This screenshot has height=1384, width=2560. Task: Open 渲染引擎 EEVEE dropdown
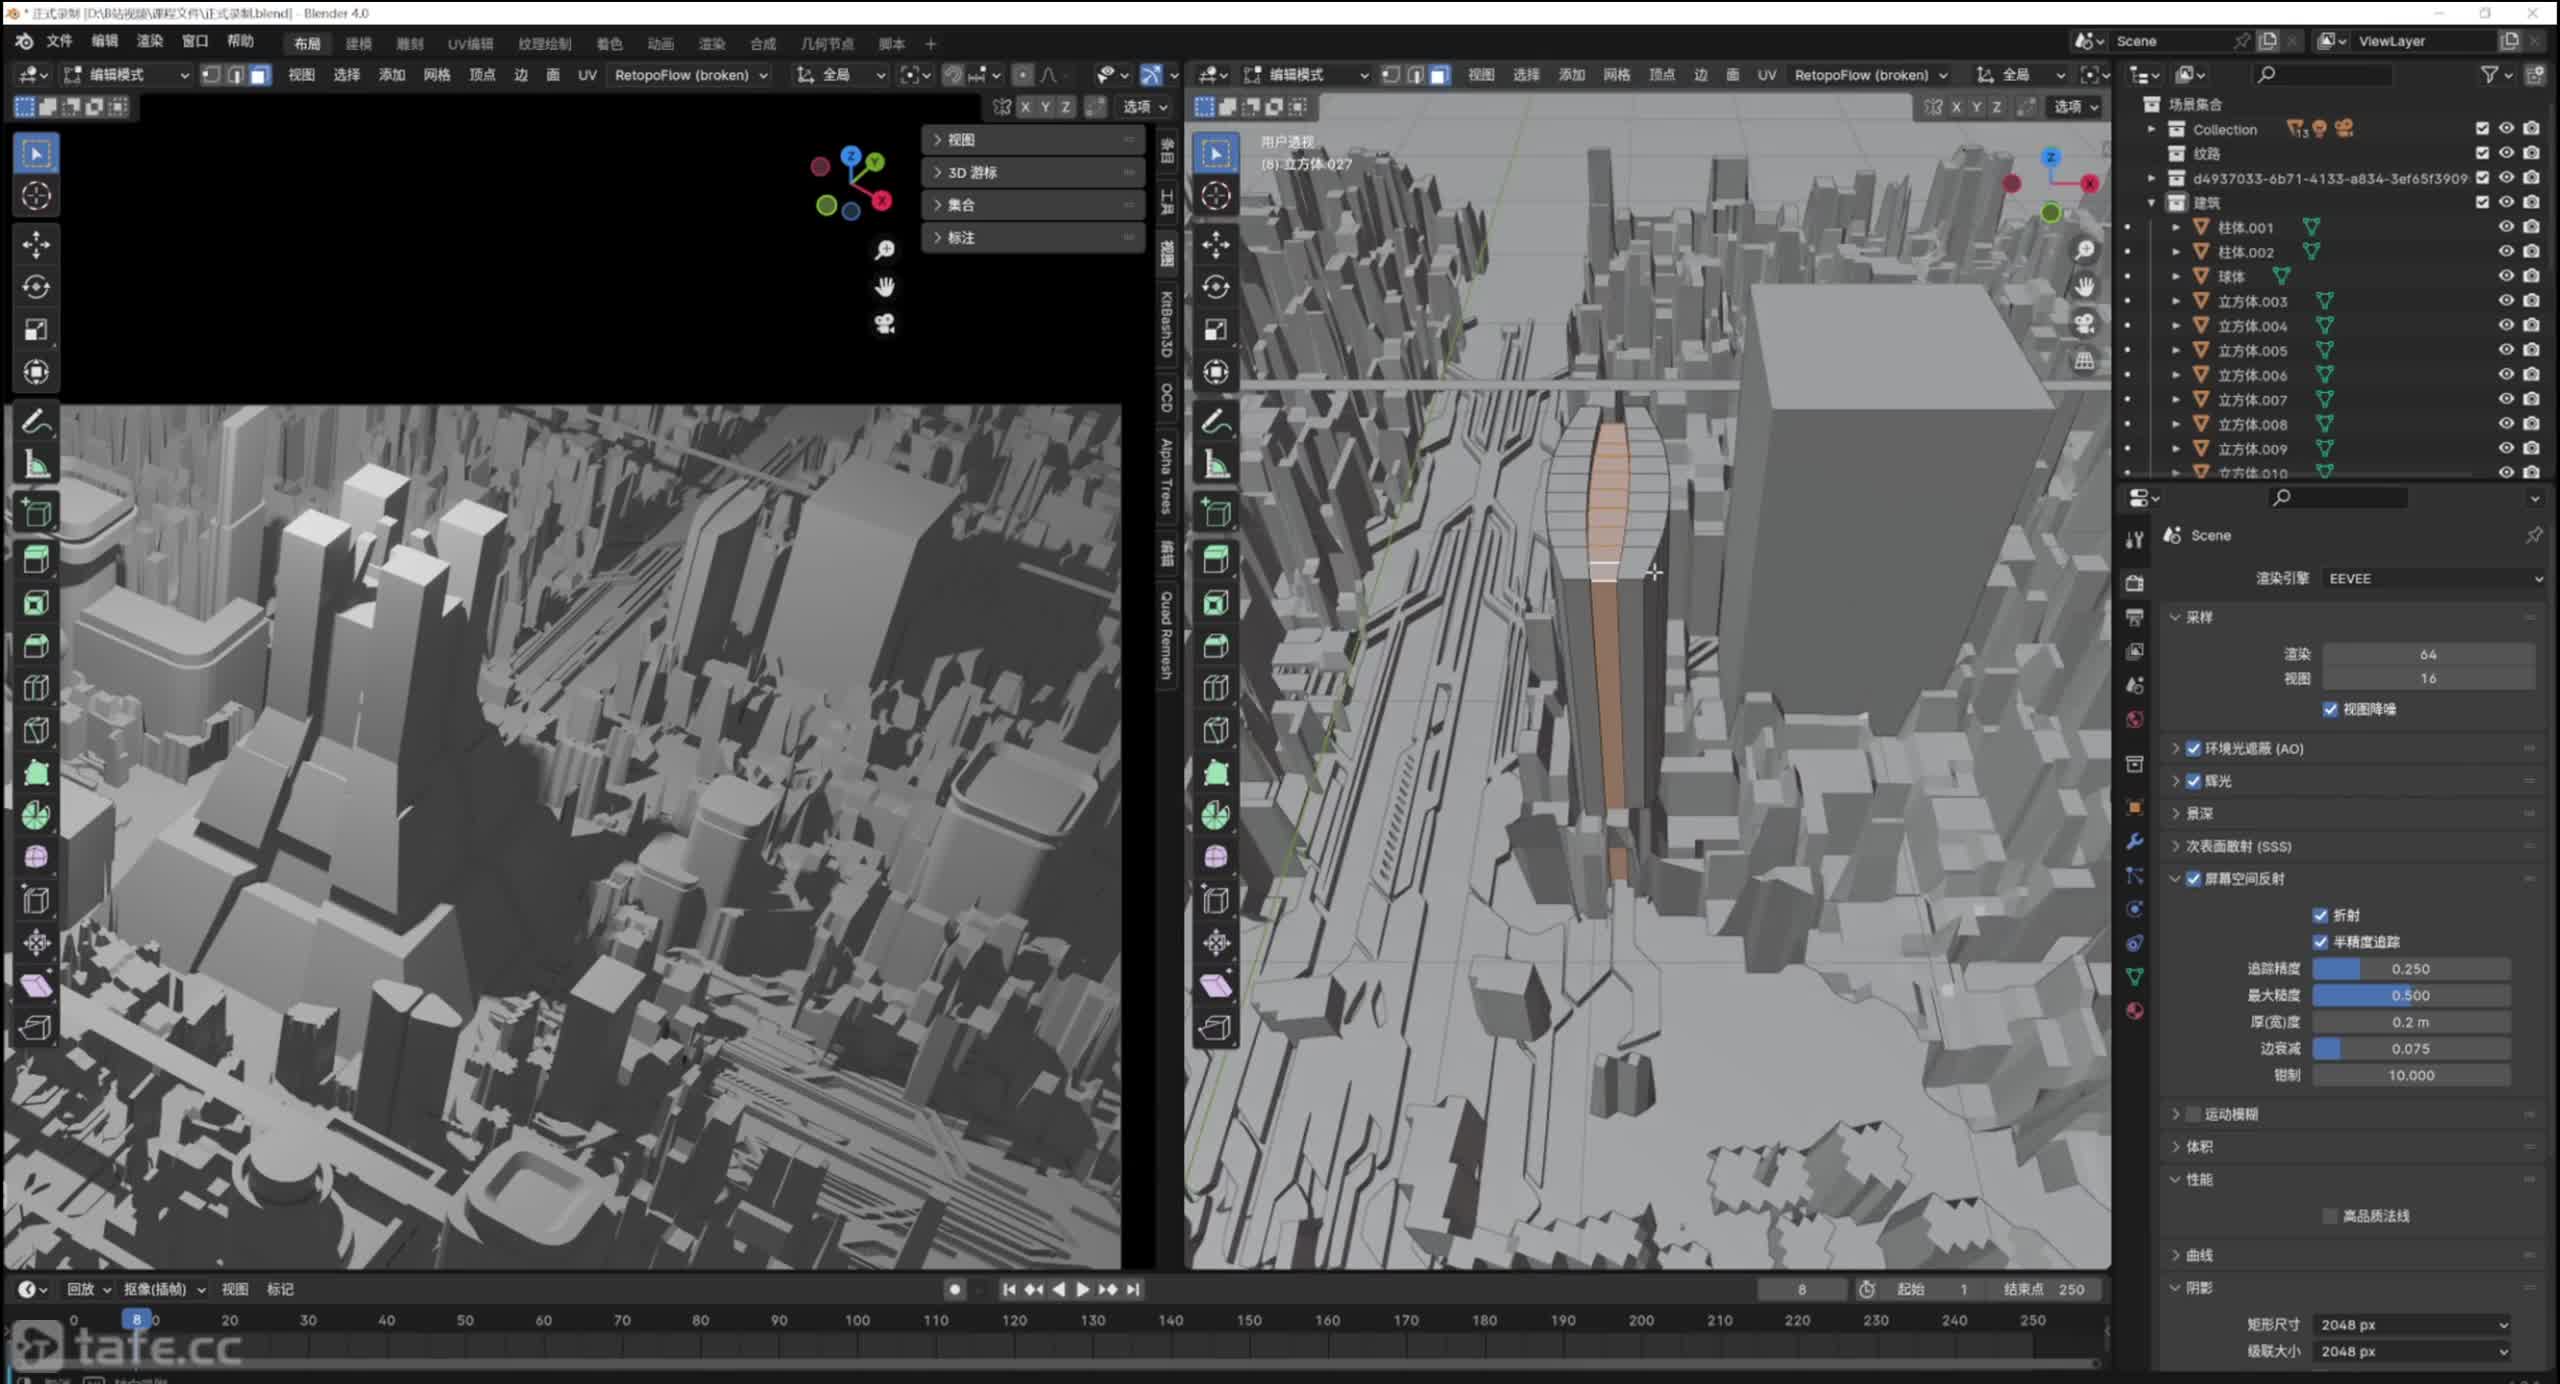pyautogui.click(x=2433, y=579)
